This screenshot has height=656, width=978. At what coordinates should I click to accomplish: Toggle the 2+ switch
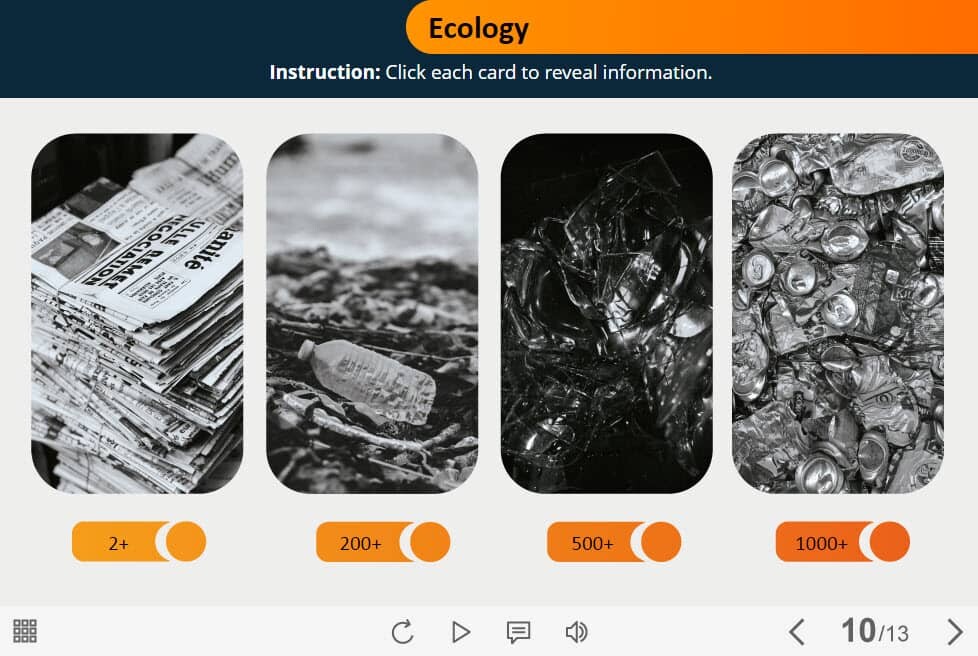tap(138, 542)
